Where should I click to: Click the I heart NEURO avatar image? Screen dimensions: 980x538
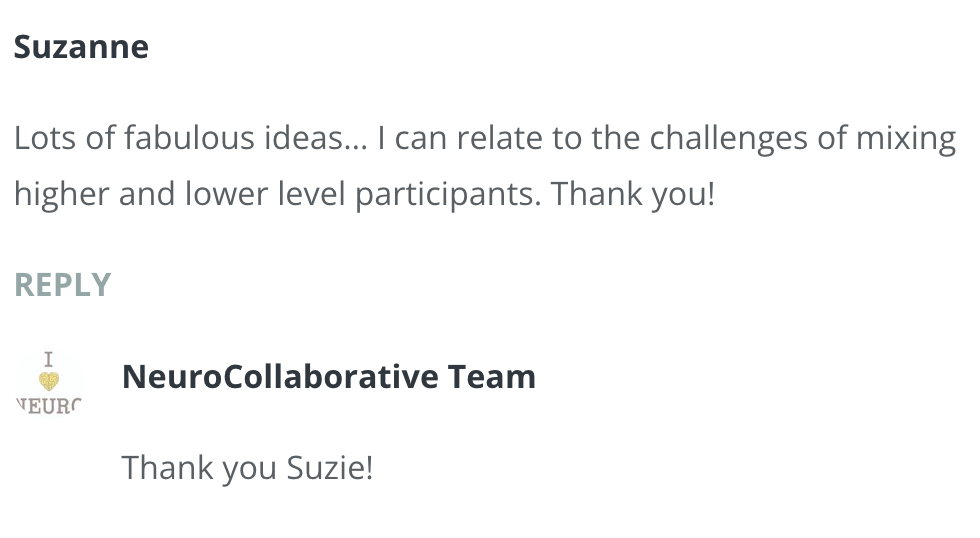point(48,381)
